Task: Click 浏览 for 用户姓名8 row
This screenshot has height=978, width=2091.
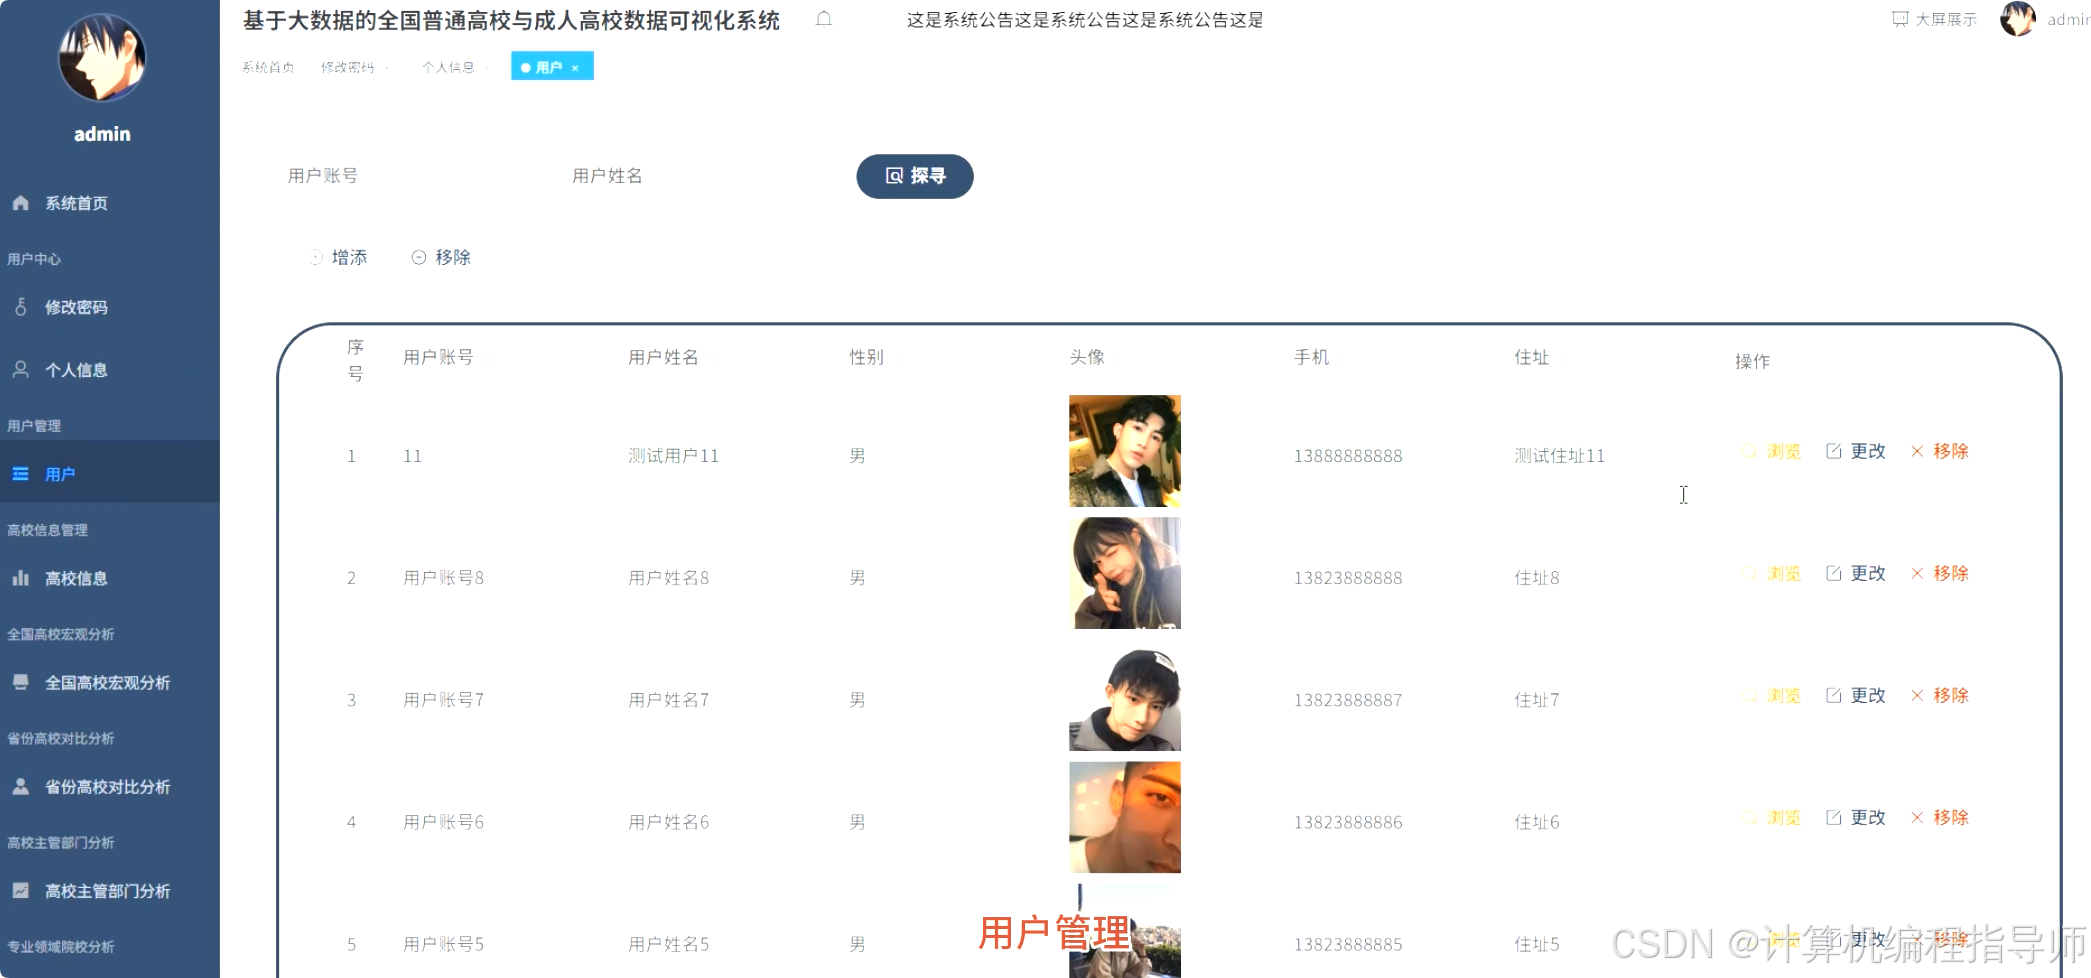Action: [x=1772, y=573]
